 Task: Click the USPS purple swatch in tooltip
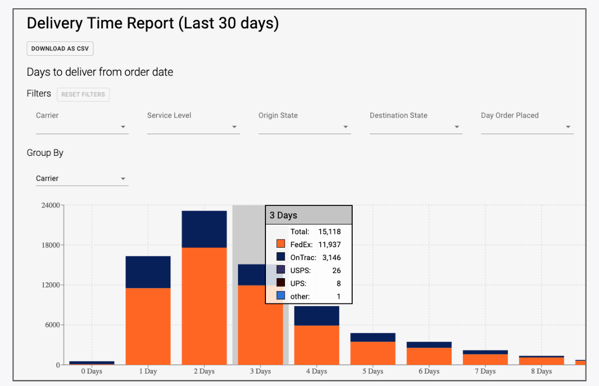tap(281, 270)
